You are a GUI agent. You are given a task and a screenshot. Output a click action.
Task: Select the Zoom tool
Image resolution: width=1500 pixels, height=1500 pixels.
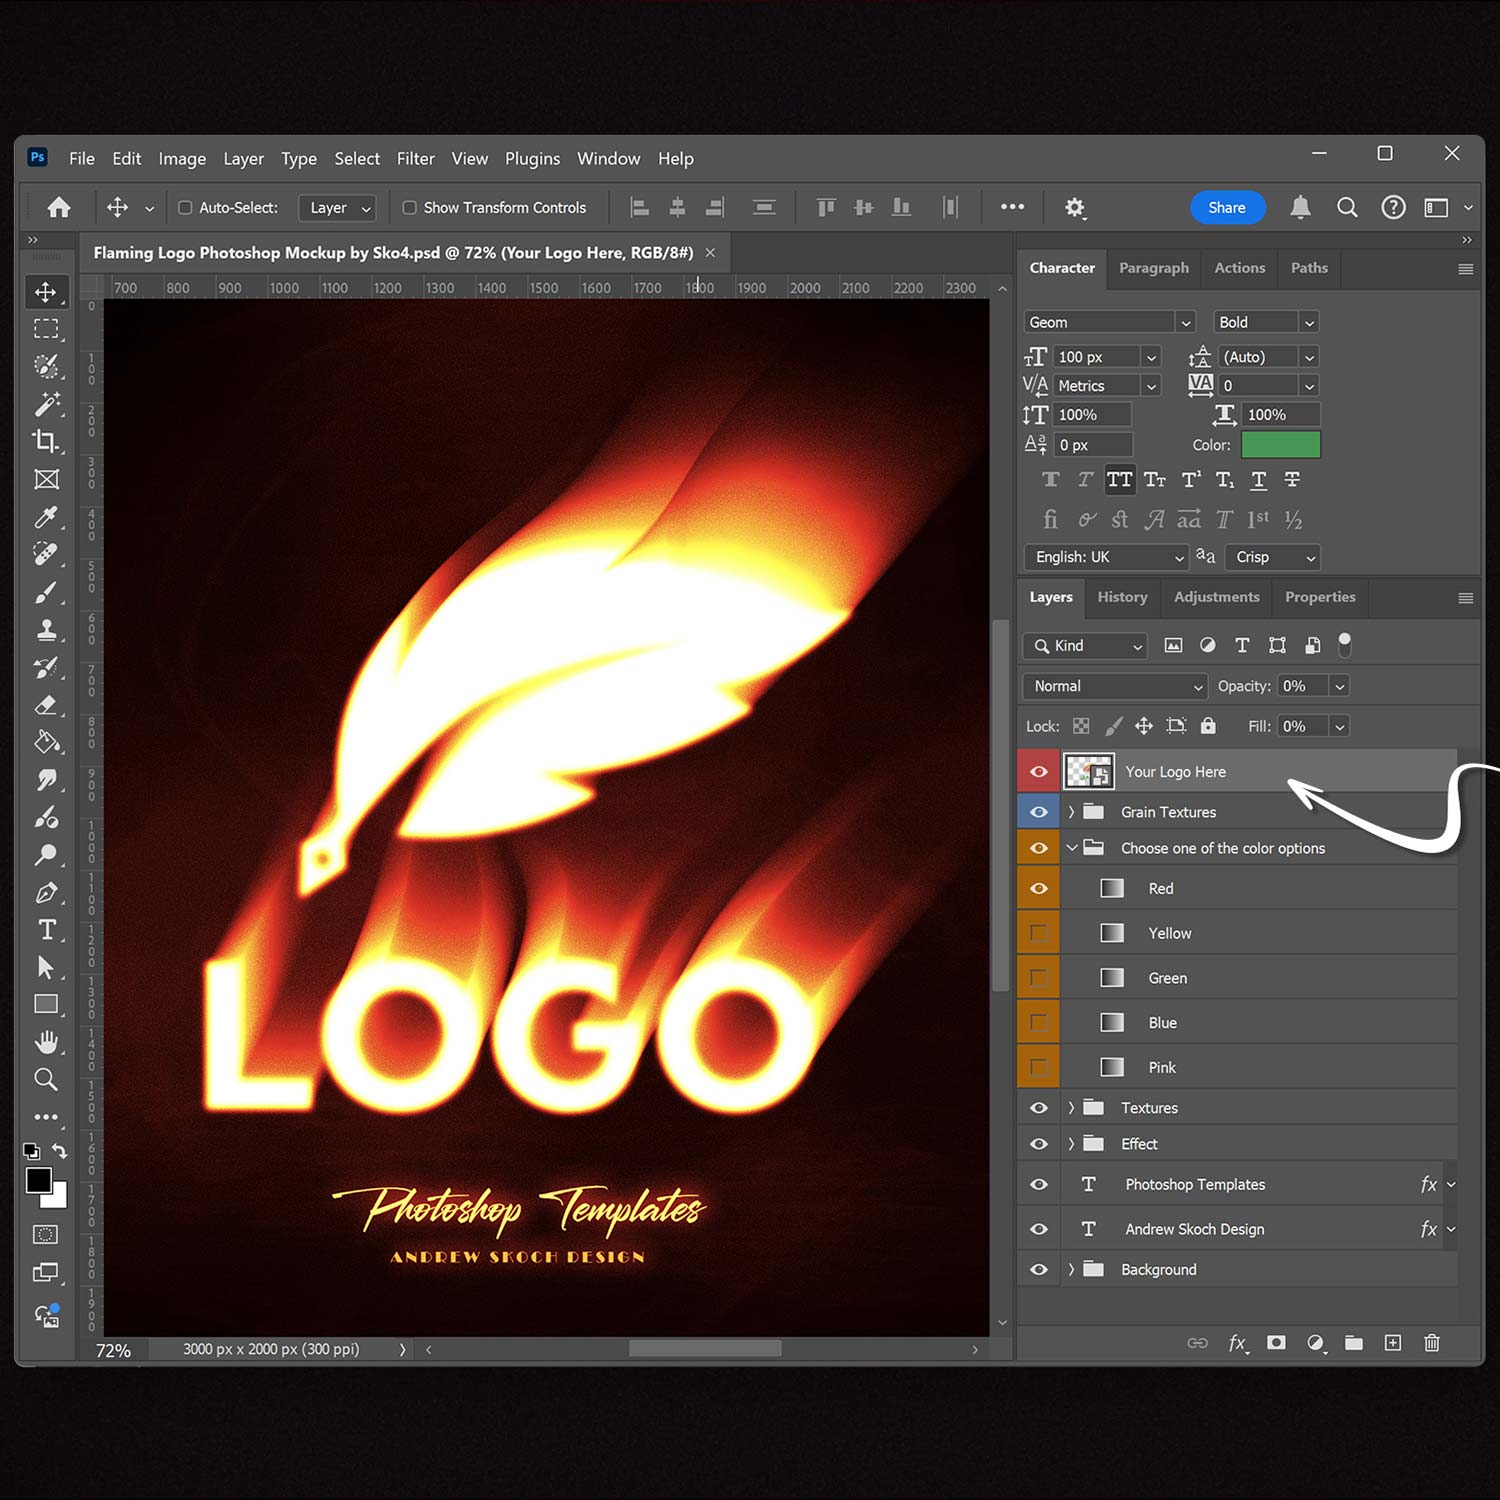coord(46,1079)
